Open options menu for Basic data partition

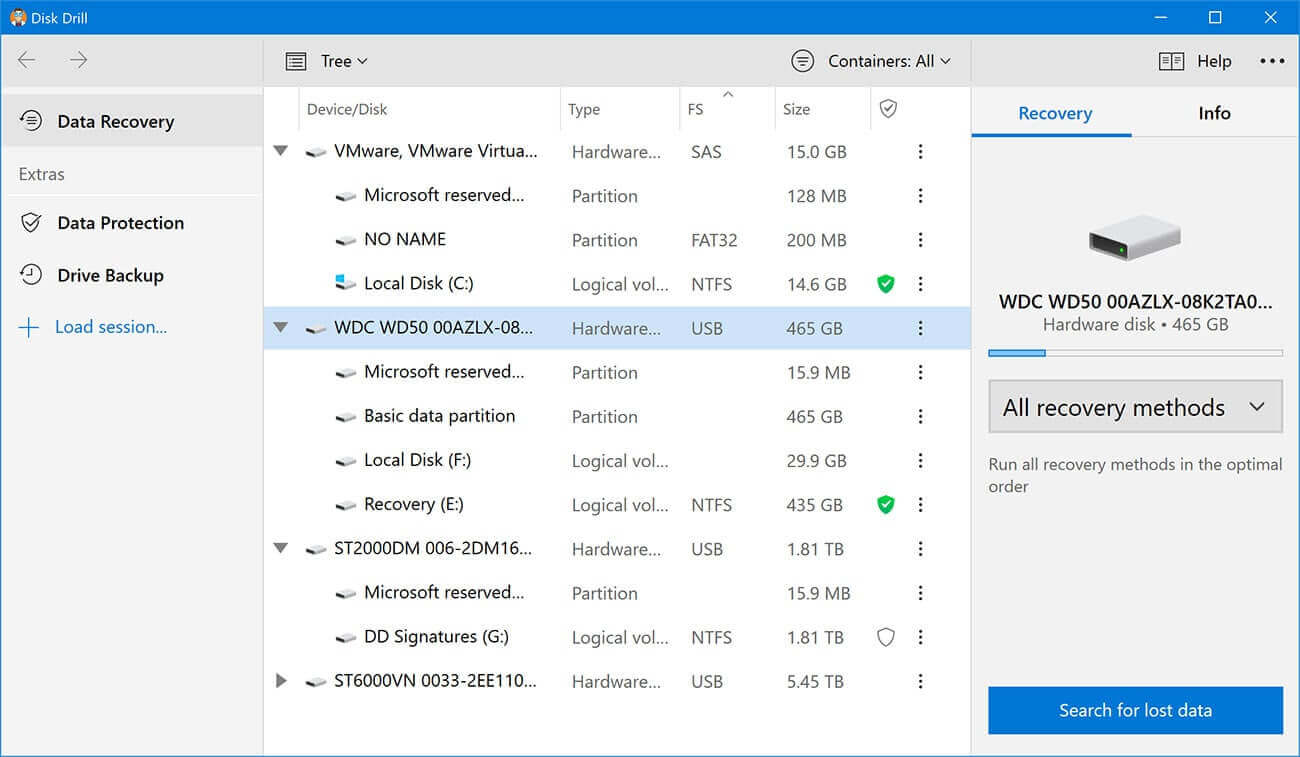(920, 416)
